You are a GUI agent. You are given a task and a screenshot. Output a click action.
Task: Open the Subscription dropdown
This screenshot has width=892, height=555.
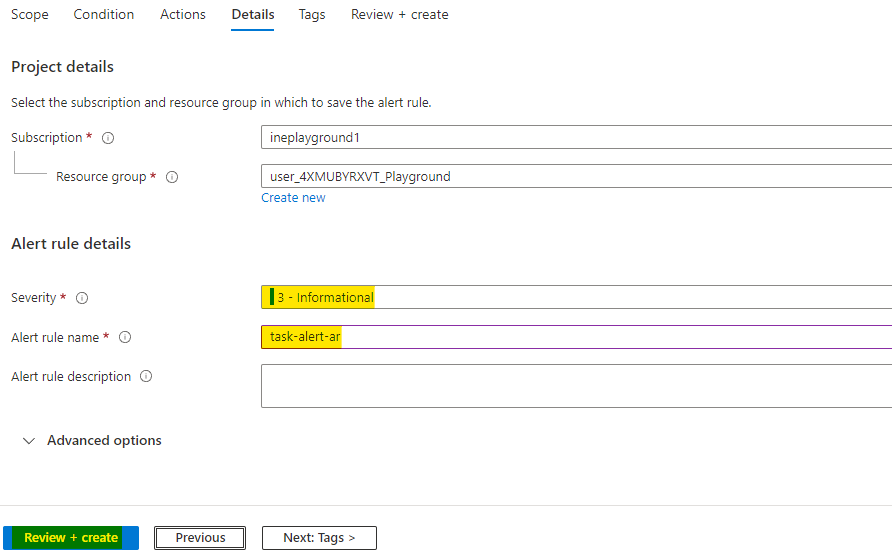(x=575, y=137)
